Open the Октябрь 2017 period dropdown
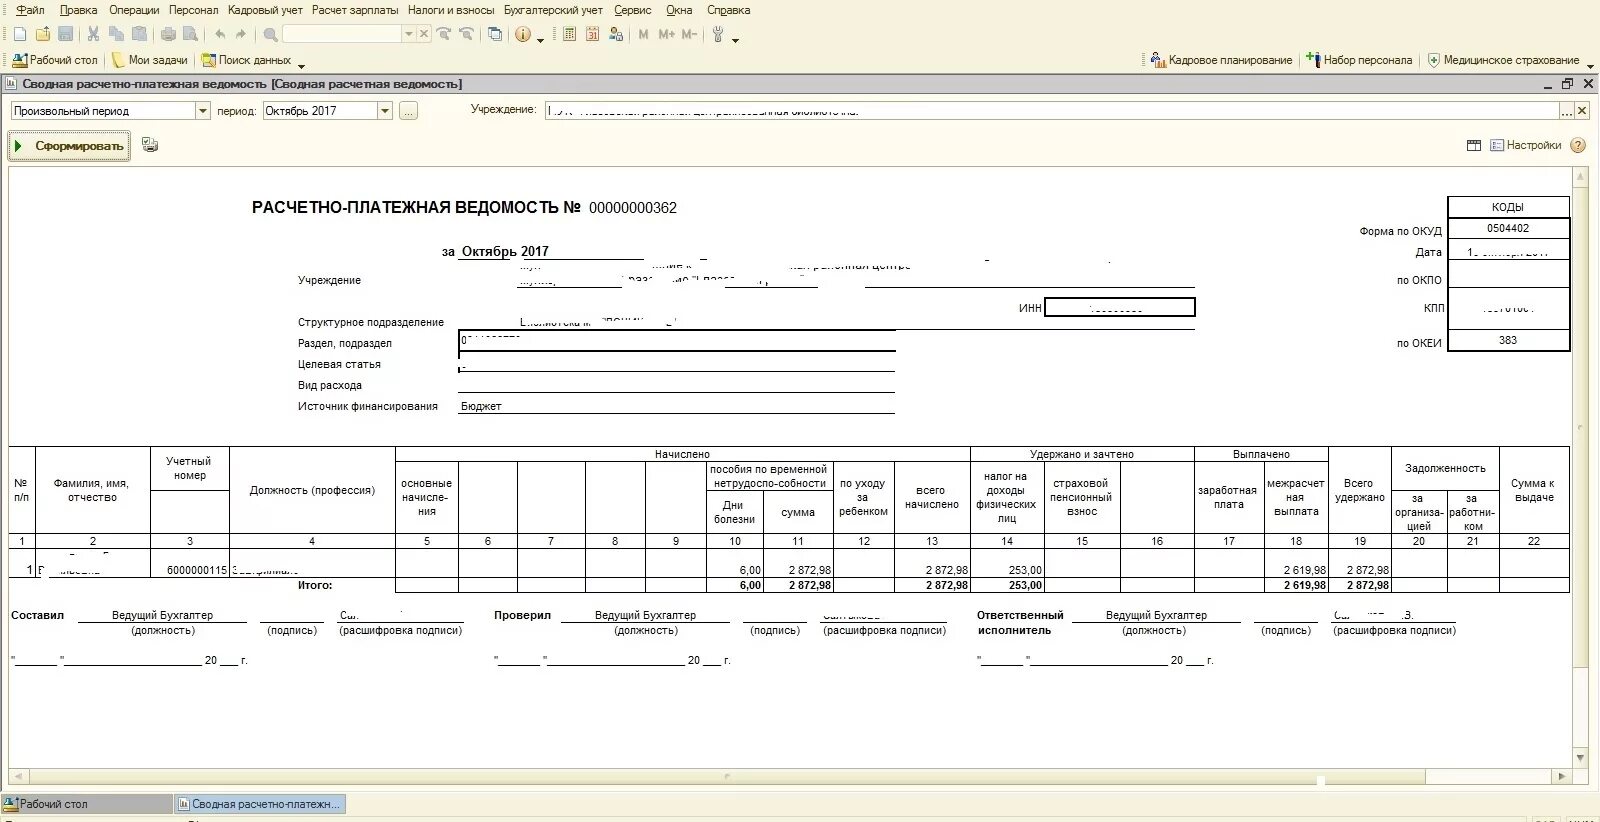Image resolution: width=1600 pixels, height=822 pixels. click(x=384, y=111)
